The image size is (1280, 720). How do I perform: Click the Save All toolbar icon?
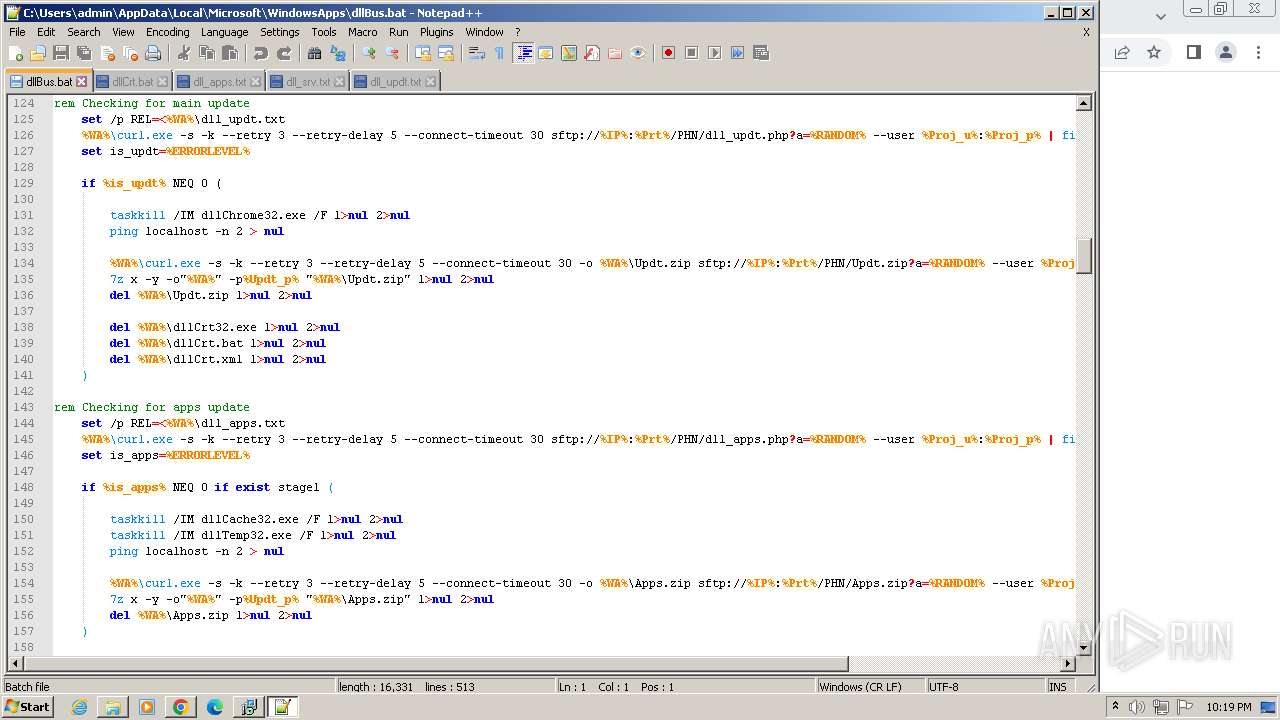[x=84, y=53]
